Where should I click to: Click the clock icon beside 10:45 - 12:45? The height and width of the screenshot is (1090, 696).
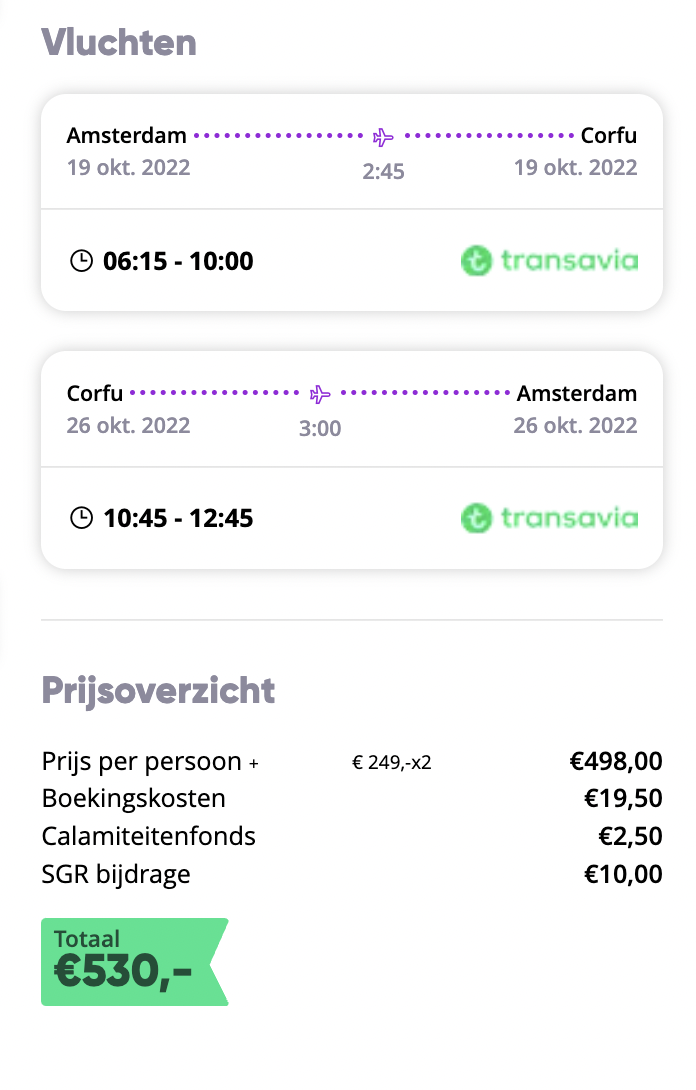[x=81, y=518]
